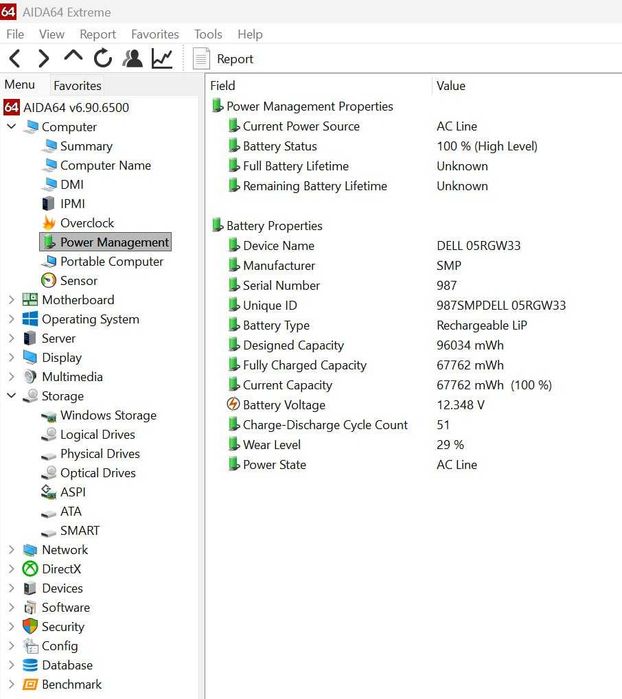The image size is (622, 699).
Task: Collapse the Storage tree node
Action: (x=12, y=396)
